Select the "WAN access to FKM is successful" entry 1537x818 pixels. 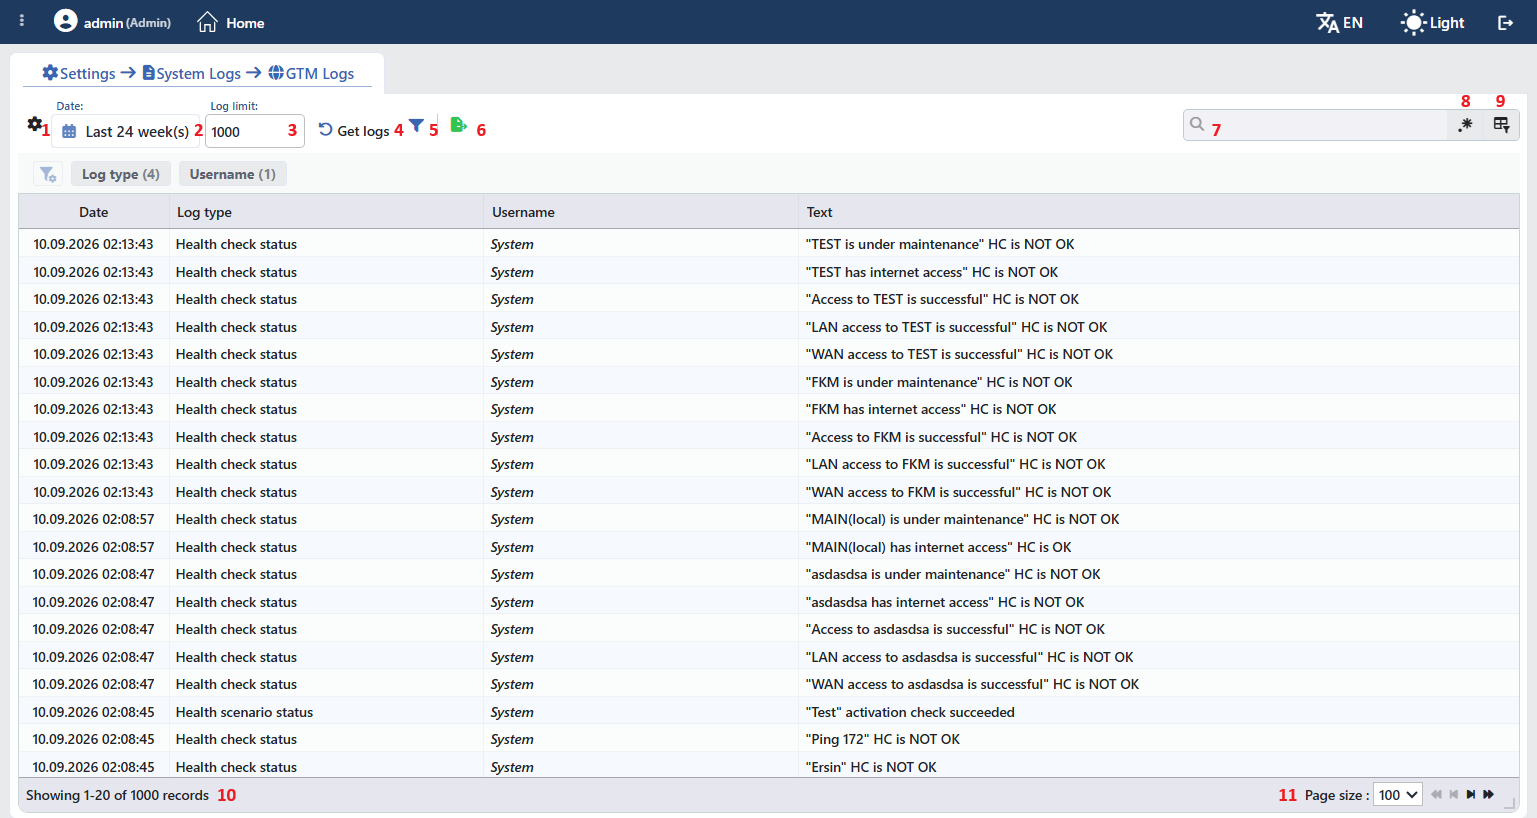tap(958, 492)
